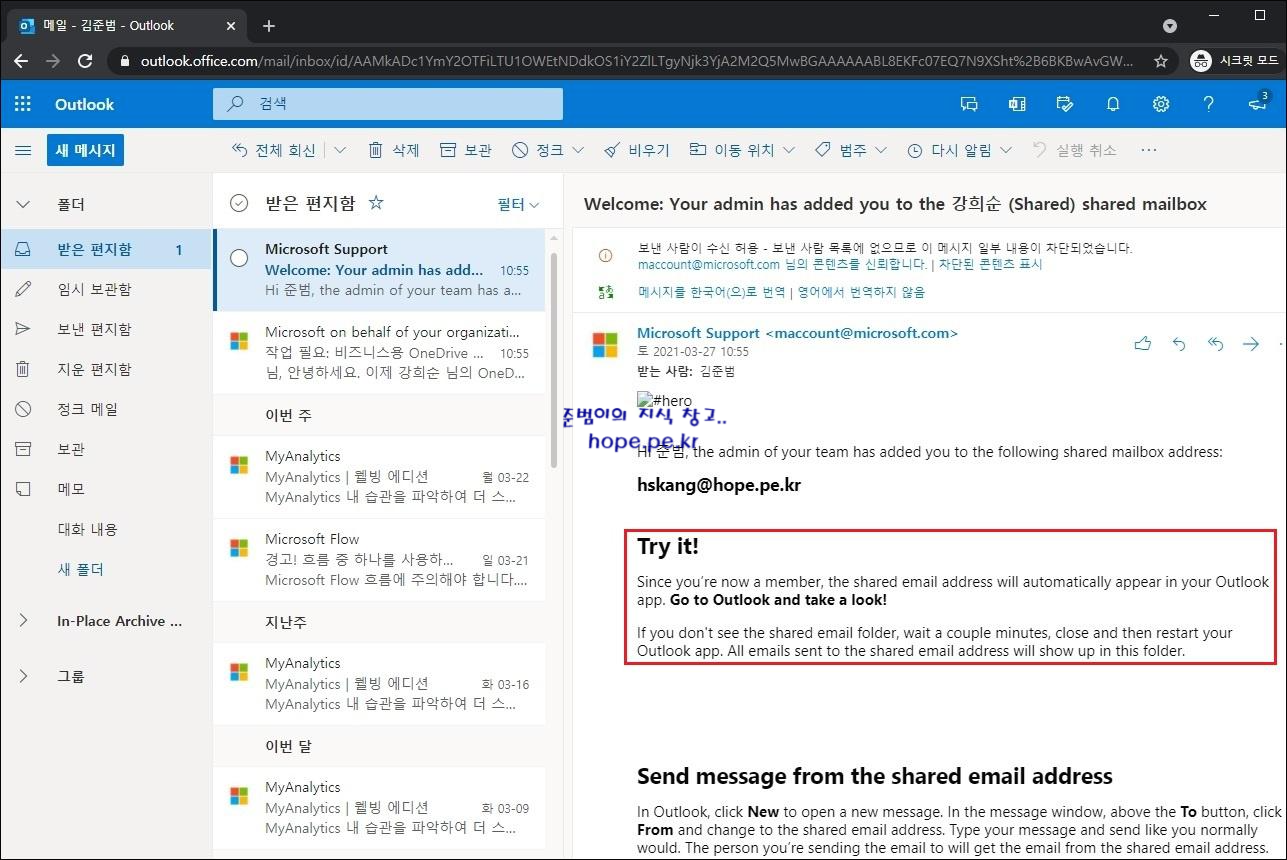Image resolution: width=1287 pixels, height=860 pixels.
Task: Click into the 검색 search field
Action: (x=387, y=104)
